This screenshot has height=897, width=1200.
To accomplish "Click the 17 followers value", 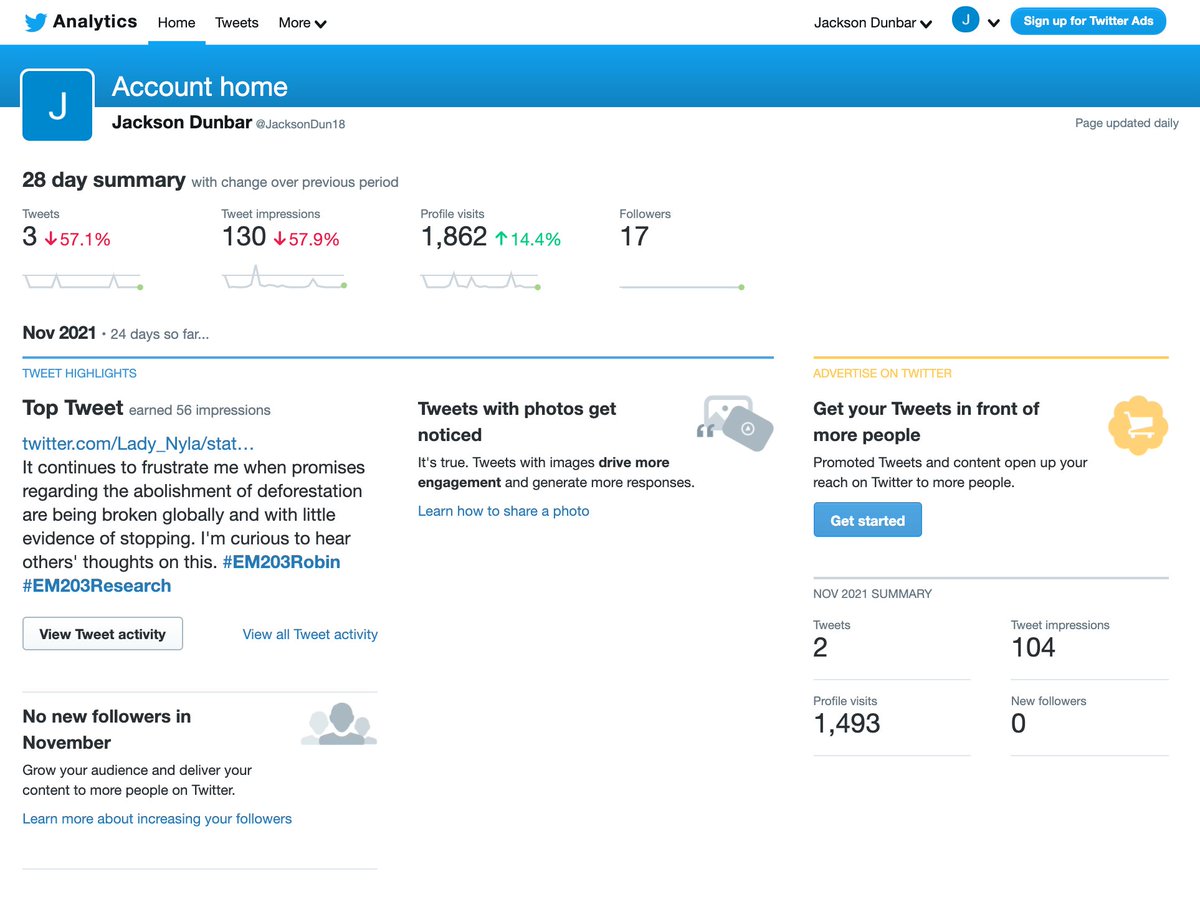I will [x=634, y=237].
